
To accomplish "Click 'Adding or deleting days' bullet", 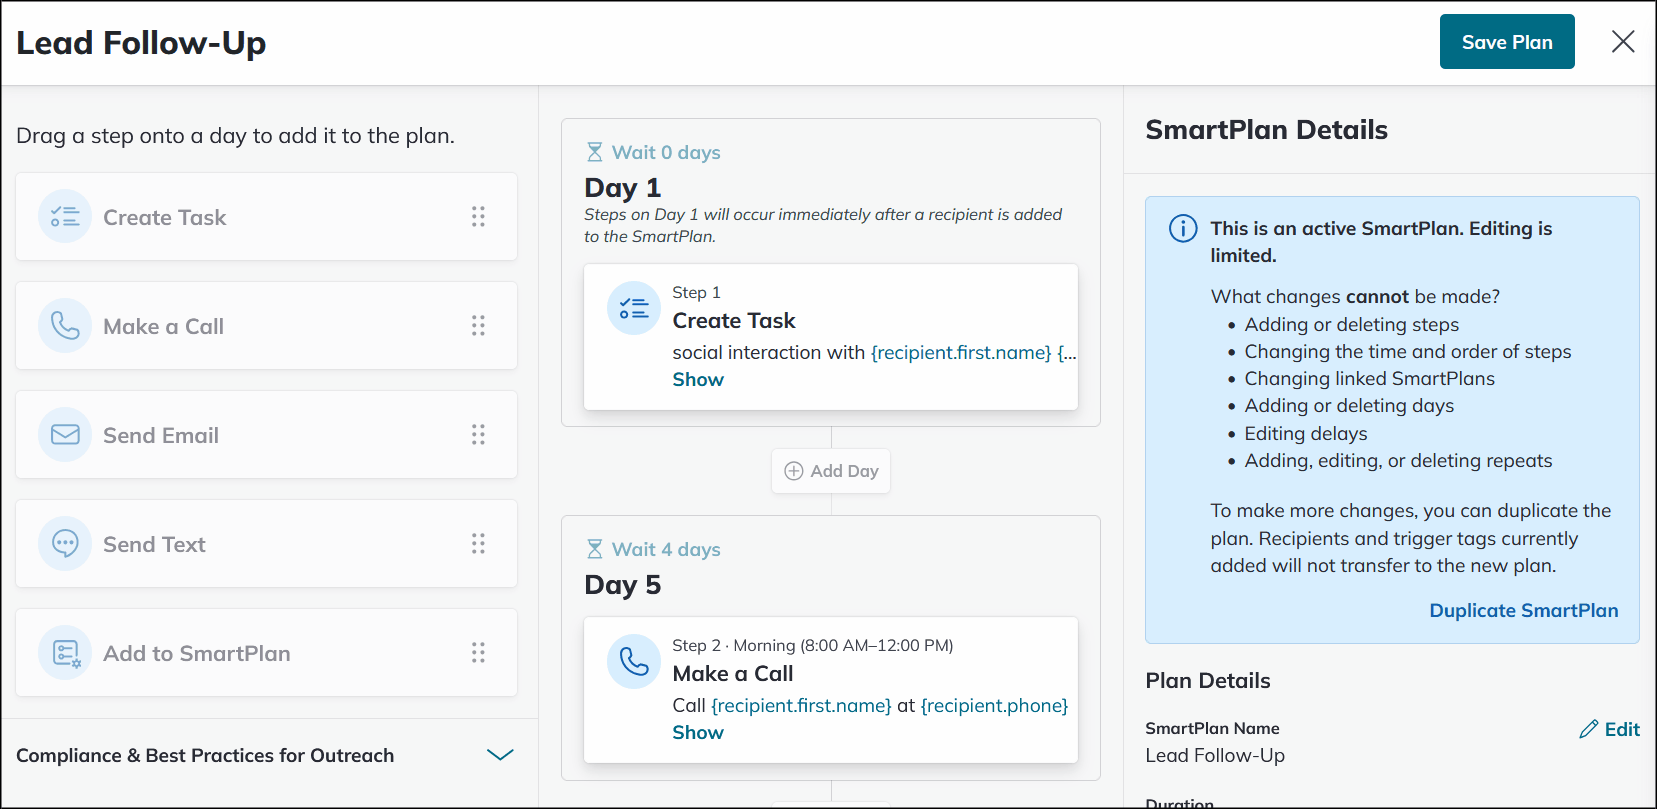I will [x=1349, y=406].
